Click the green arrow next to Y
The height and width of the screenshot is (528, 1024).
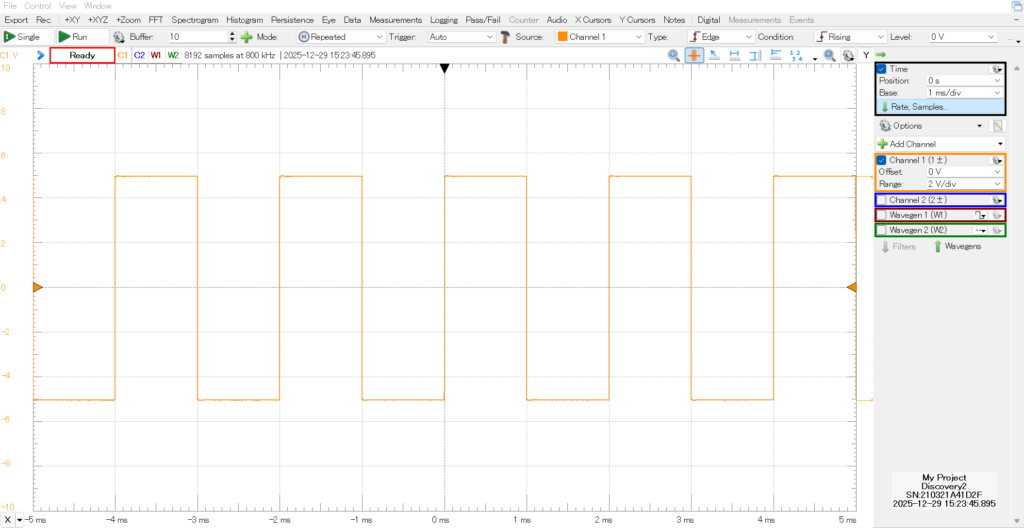coord(881,55)
